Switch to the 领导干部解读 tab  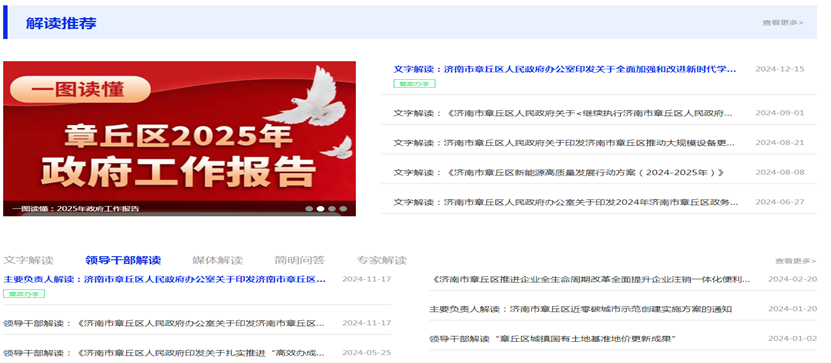(x=123, y=260)
